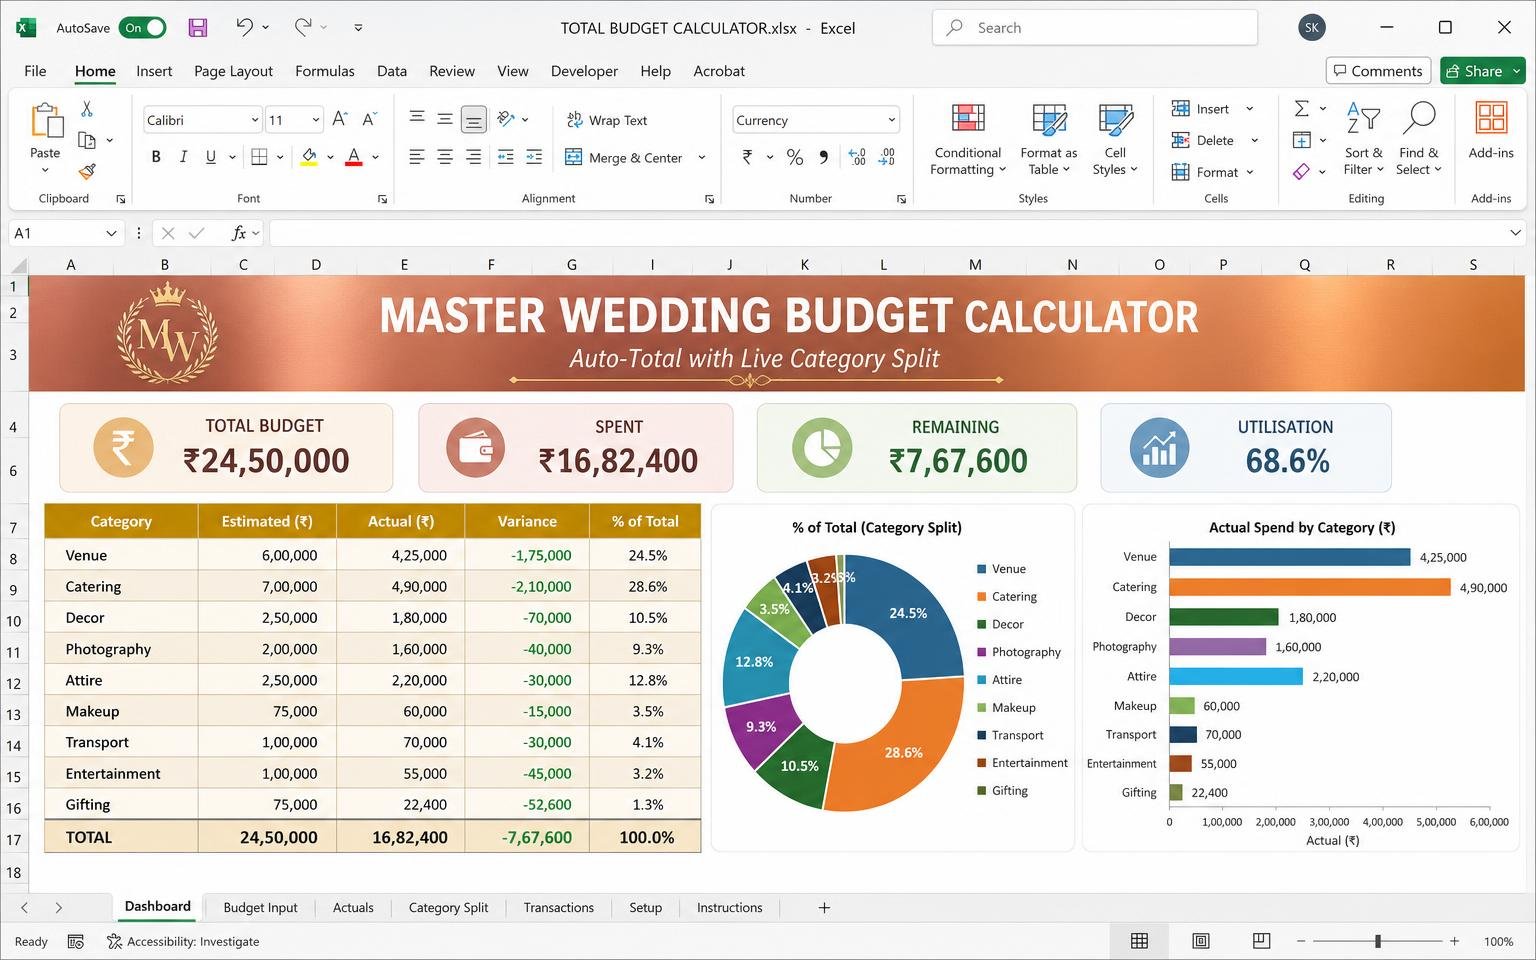Screen dimensions: 1536x960
Task: Toggle Align Left horizontal alignment
Action: 417,157
